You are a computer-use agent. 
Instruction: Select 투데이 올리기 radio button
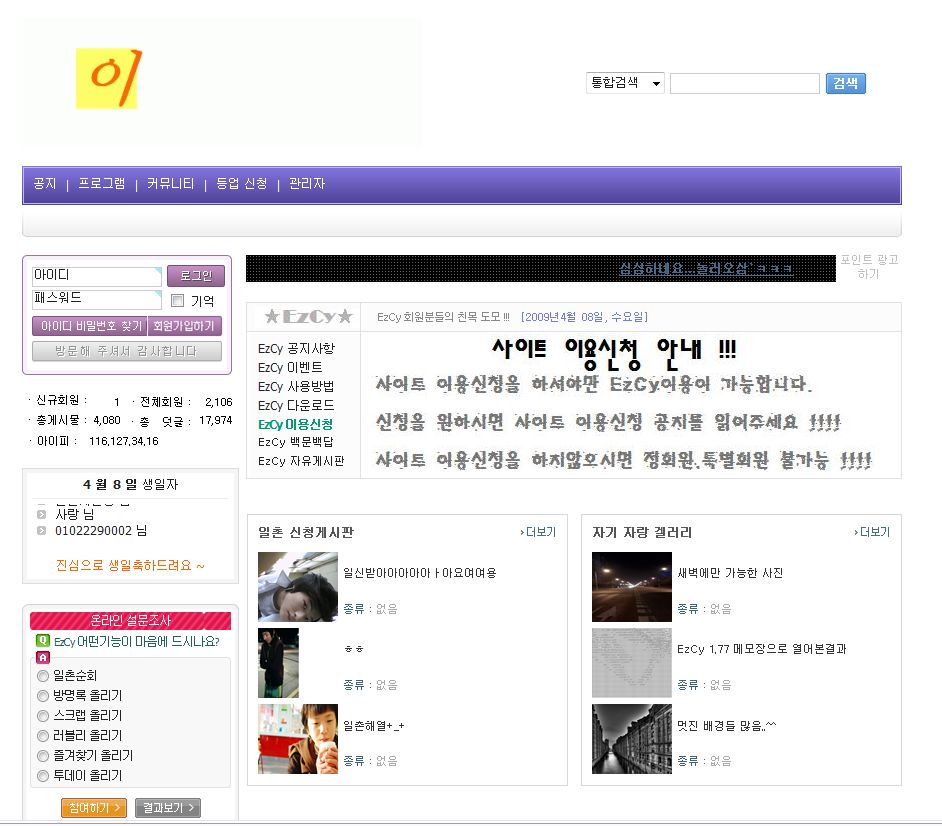pyautogui.click(x=43, y=776)
